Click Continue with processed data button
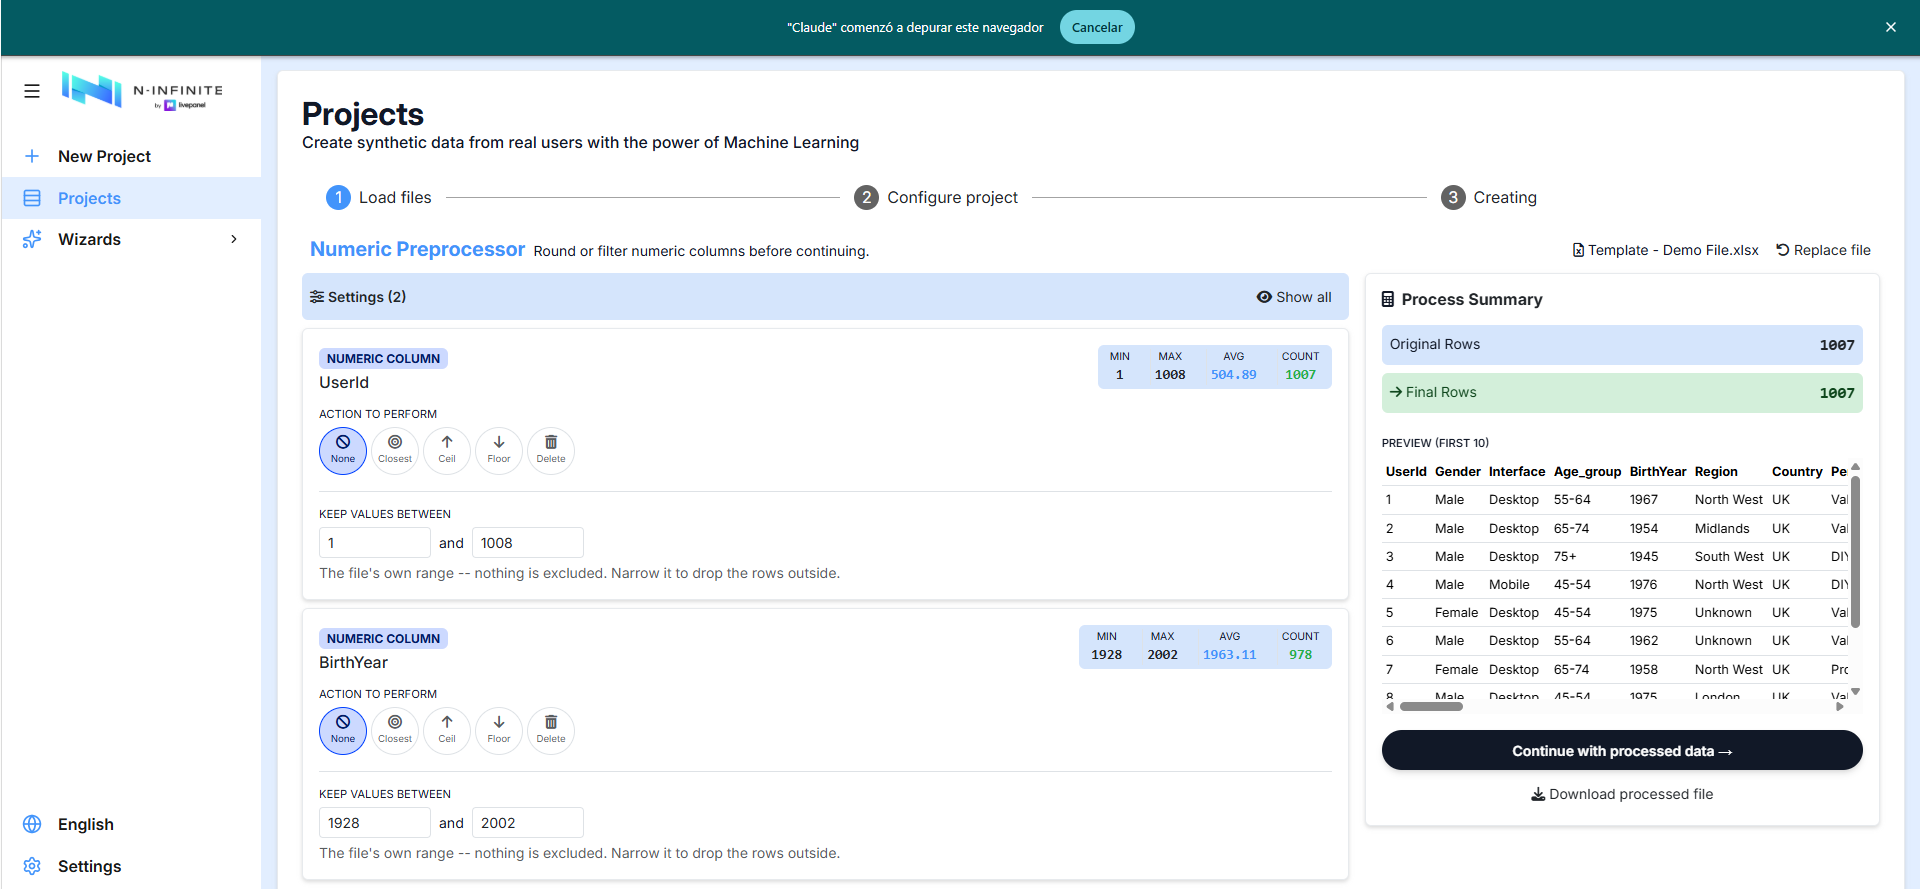This screenshot has width=1920, height=889. pyautogui.click(x=1622, y=750)
